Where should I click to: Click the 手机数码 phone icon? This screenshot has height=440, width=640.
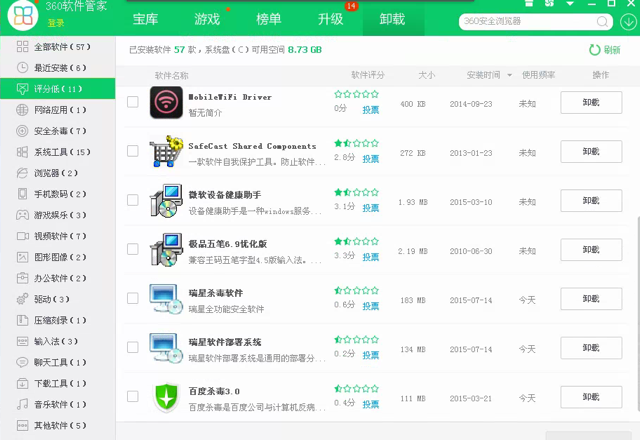click(22, 194)
